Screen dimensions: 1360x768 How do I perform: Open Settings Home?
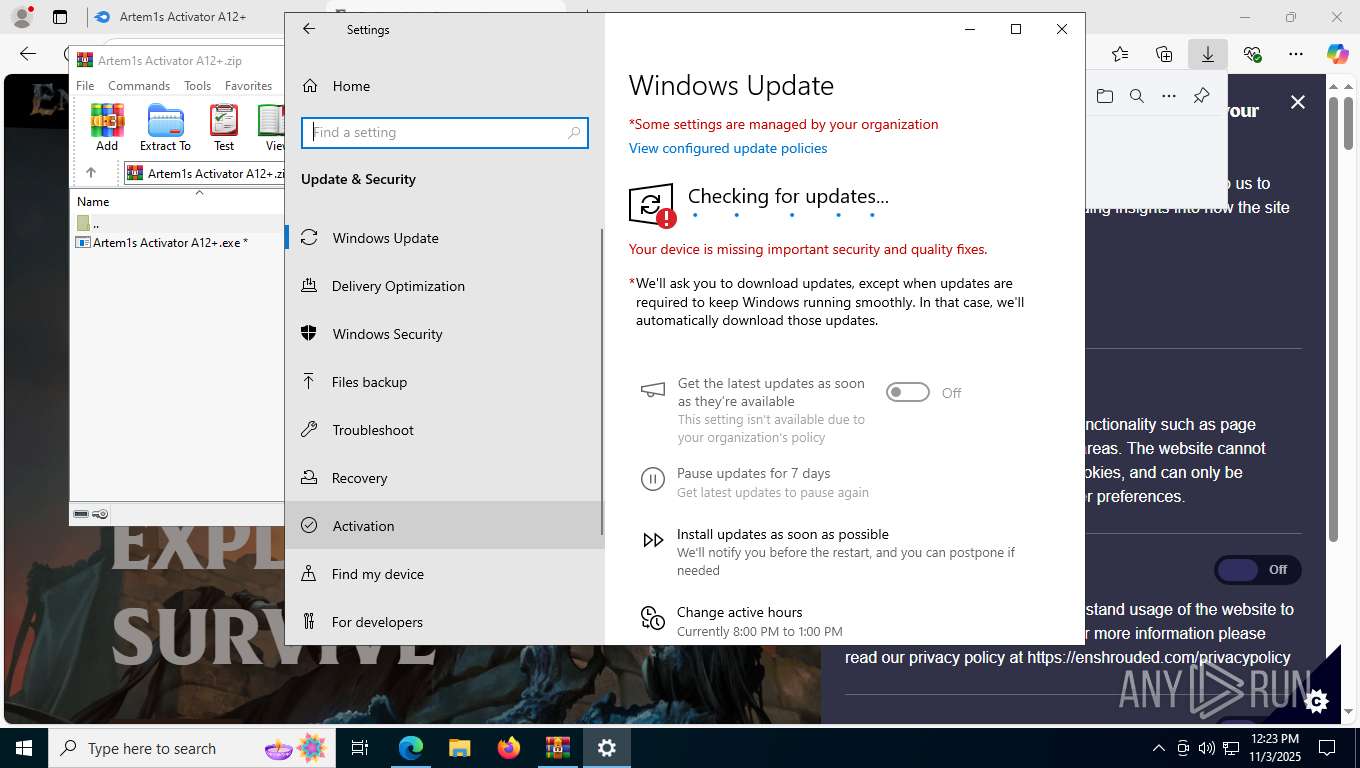[x=445, y=86]
